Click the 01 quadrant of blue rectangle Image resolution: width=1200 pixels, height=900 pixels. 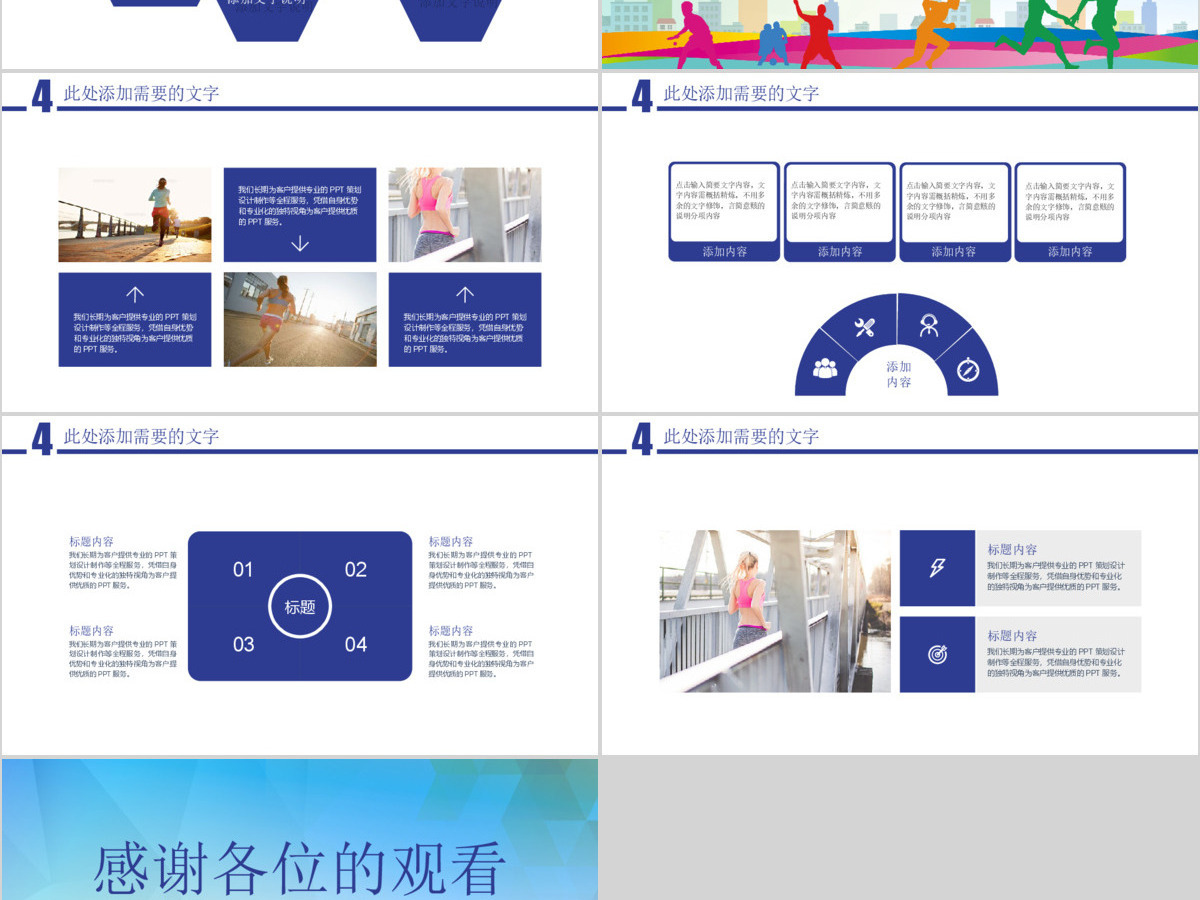[243, 569]
